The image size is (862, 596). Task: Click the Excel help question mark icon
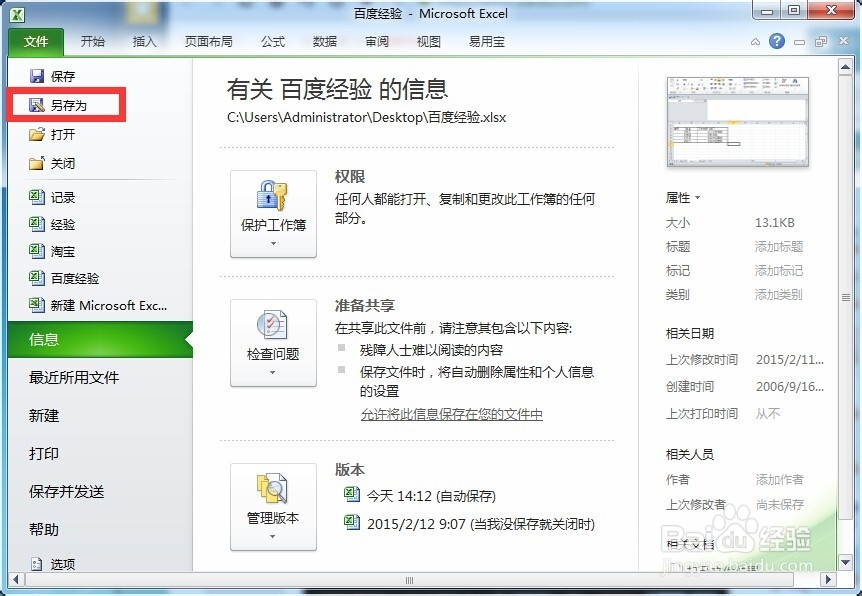(x=777, y=41)
